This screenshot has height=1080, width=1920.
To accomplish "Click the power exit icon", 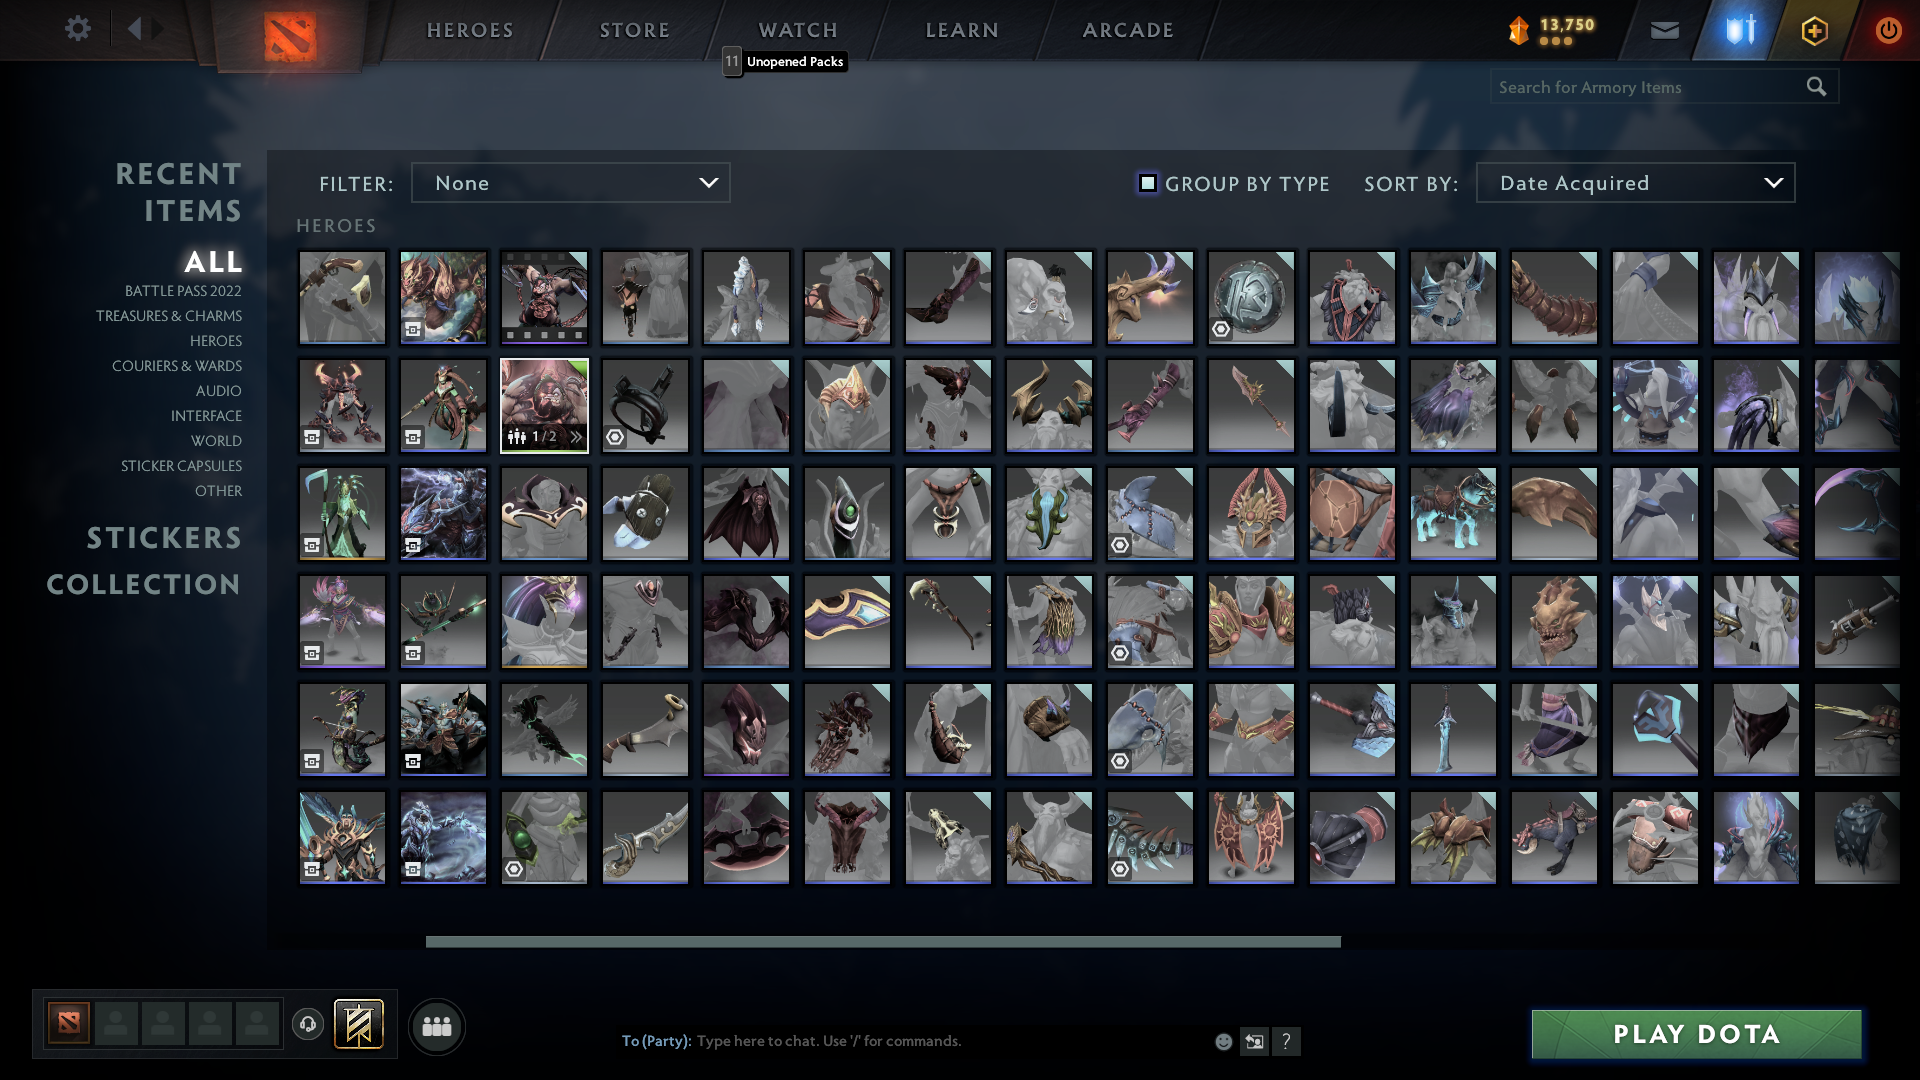I will click(x=1888, y=30).
